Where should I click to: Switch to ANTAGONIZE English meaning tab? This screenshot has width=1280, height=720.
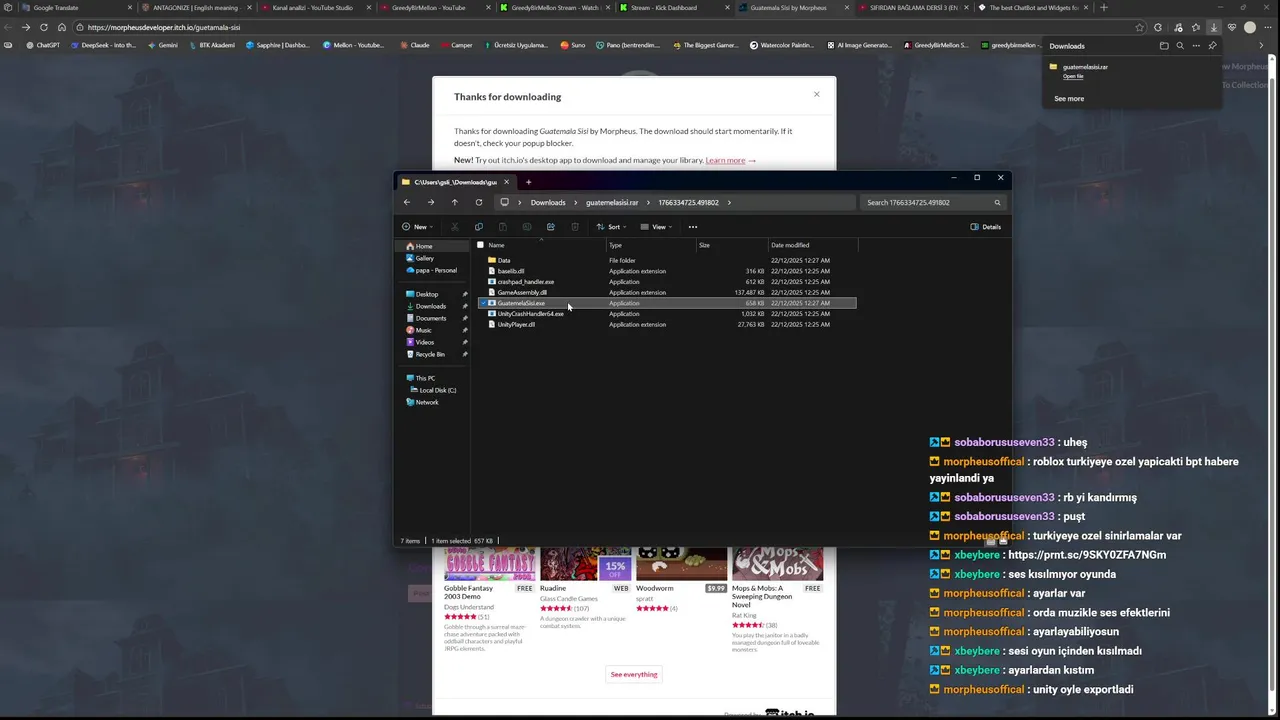click(195, 7)
